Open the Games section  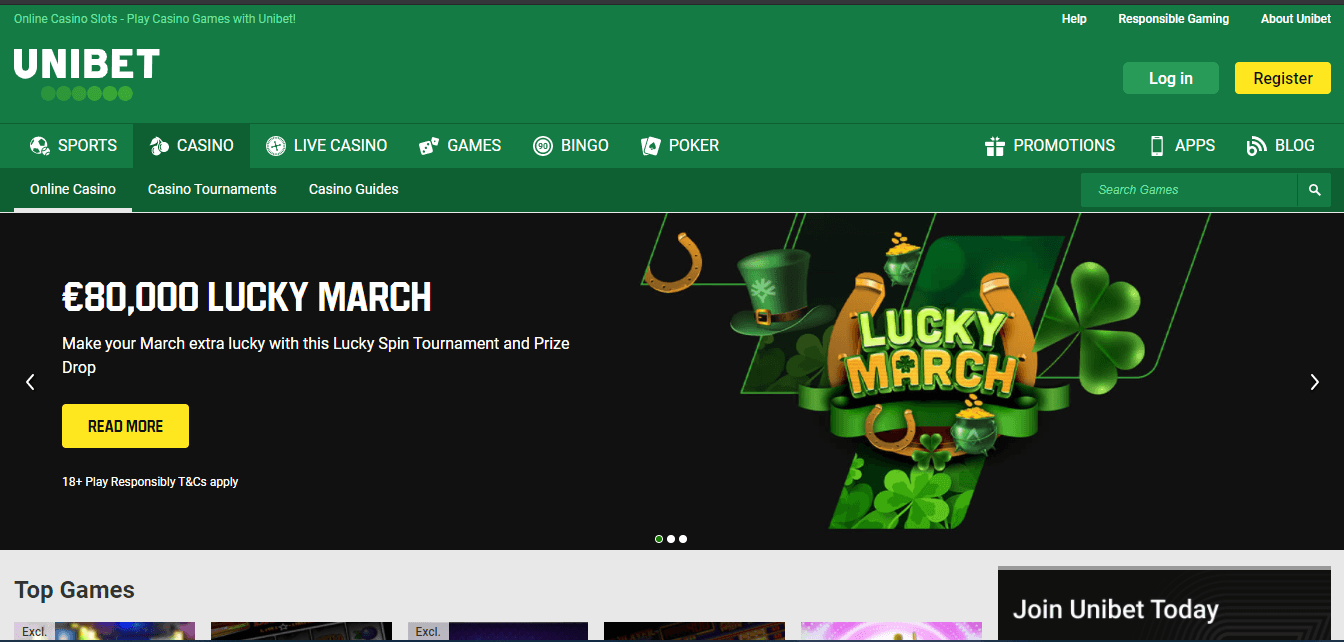[460, 146]
